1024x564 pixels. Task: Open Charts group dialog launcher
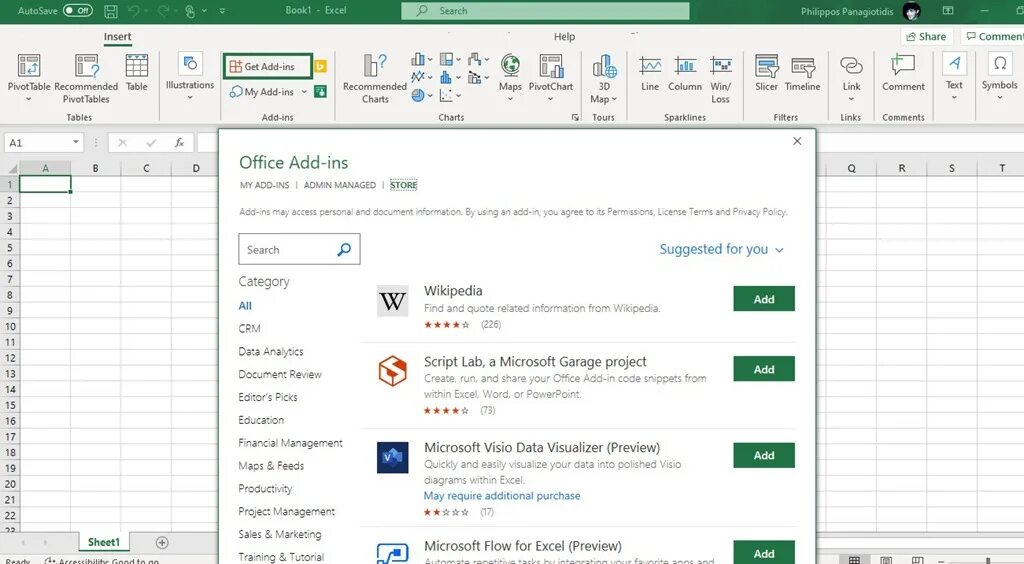[x=575, y=118]
